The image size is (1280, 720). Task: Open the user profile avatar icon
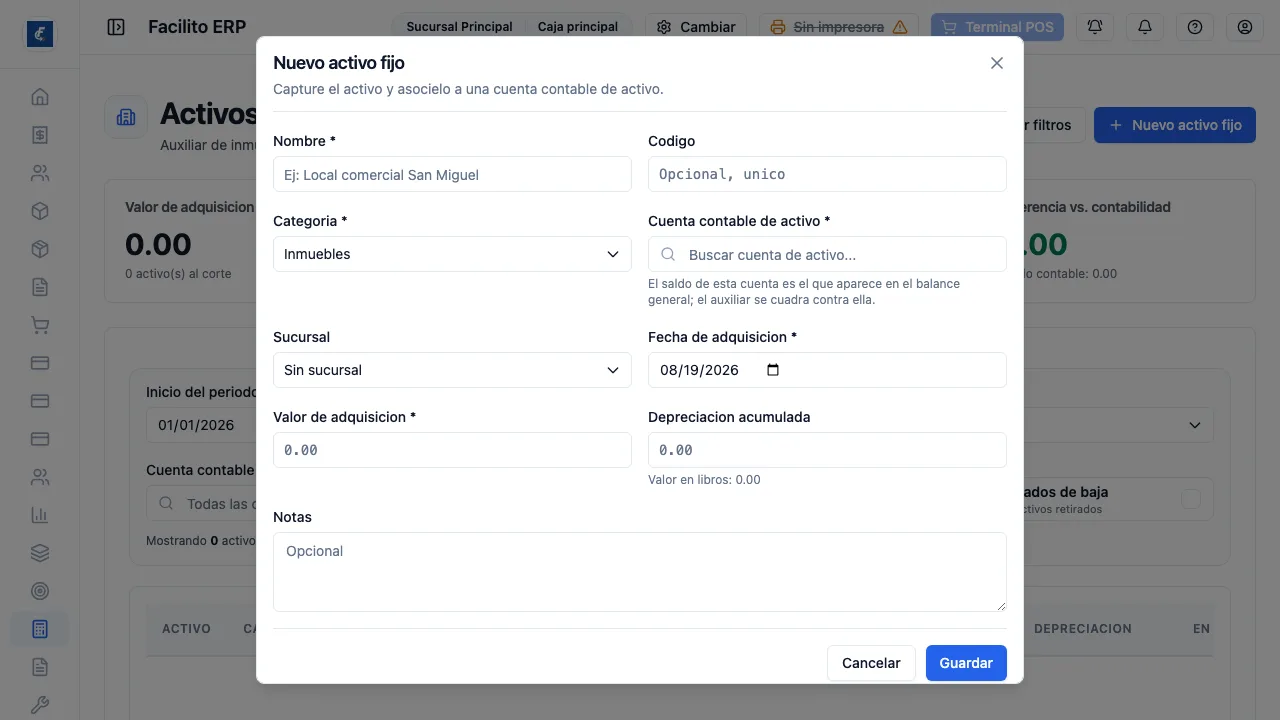tap(1245, 27)
